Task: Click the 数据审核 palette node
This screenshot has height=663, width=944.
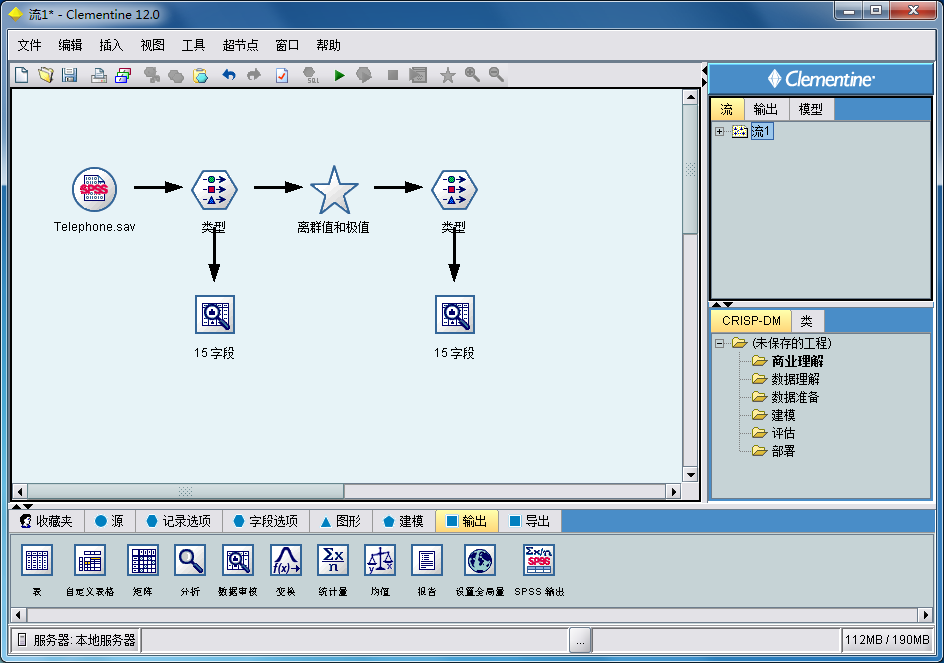Action: click(x=238, y=560)
